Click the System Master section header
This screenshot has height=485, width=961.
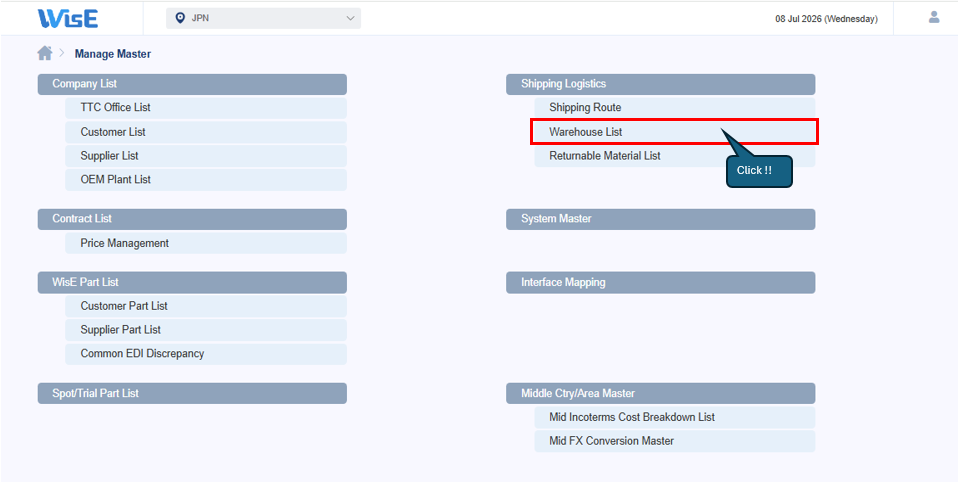pos(661,219)
